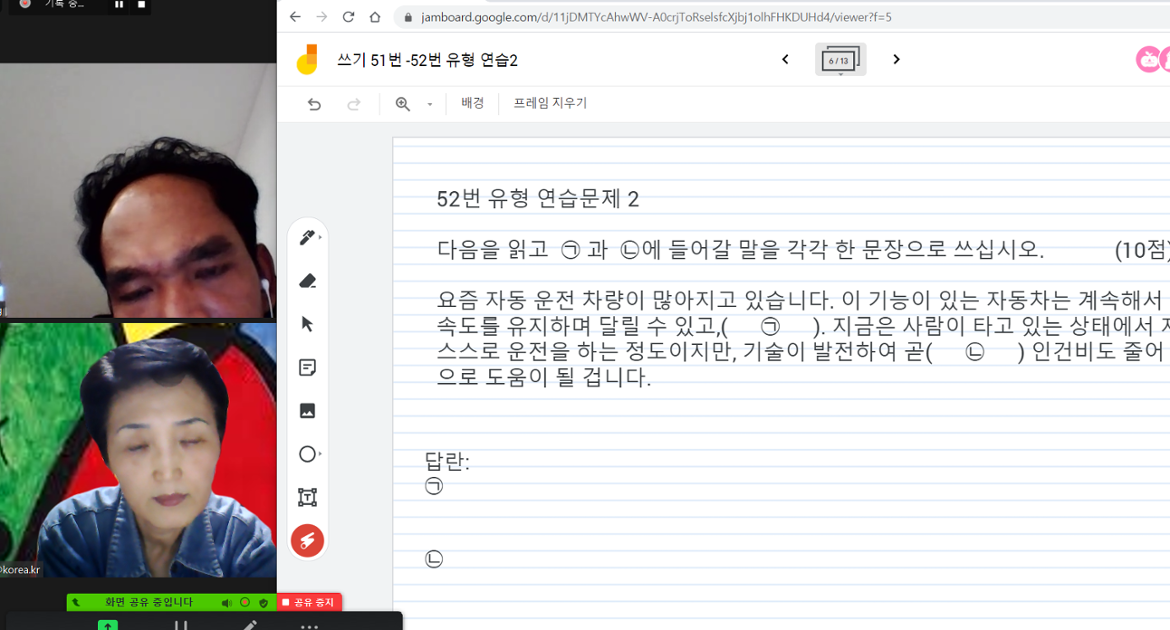Image resolution: width=1170 pixels, height=630 pixels.
Task: Go forward in the browser
Action: click(322, 16)
